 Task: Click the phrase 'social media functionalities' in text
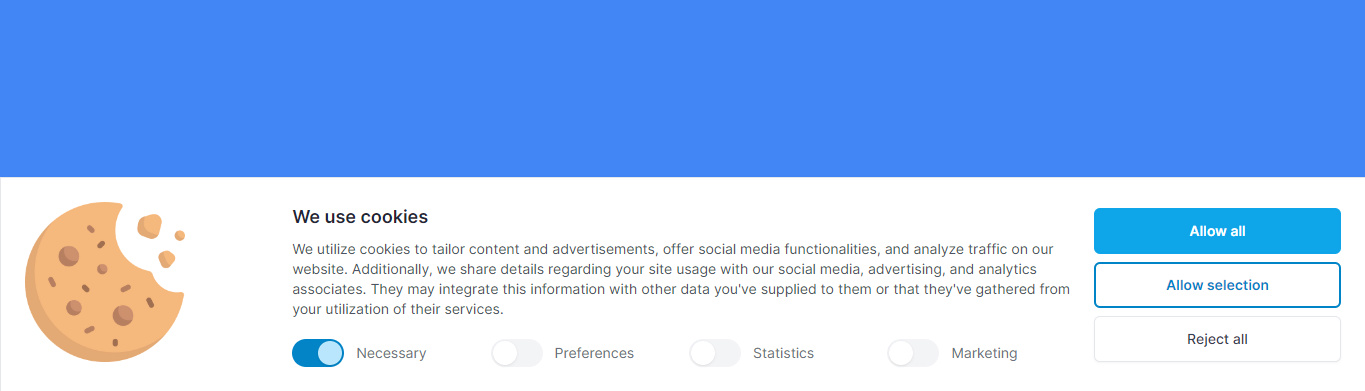click(x=787, y=249)
